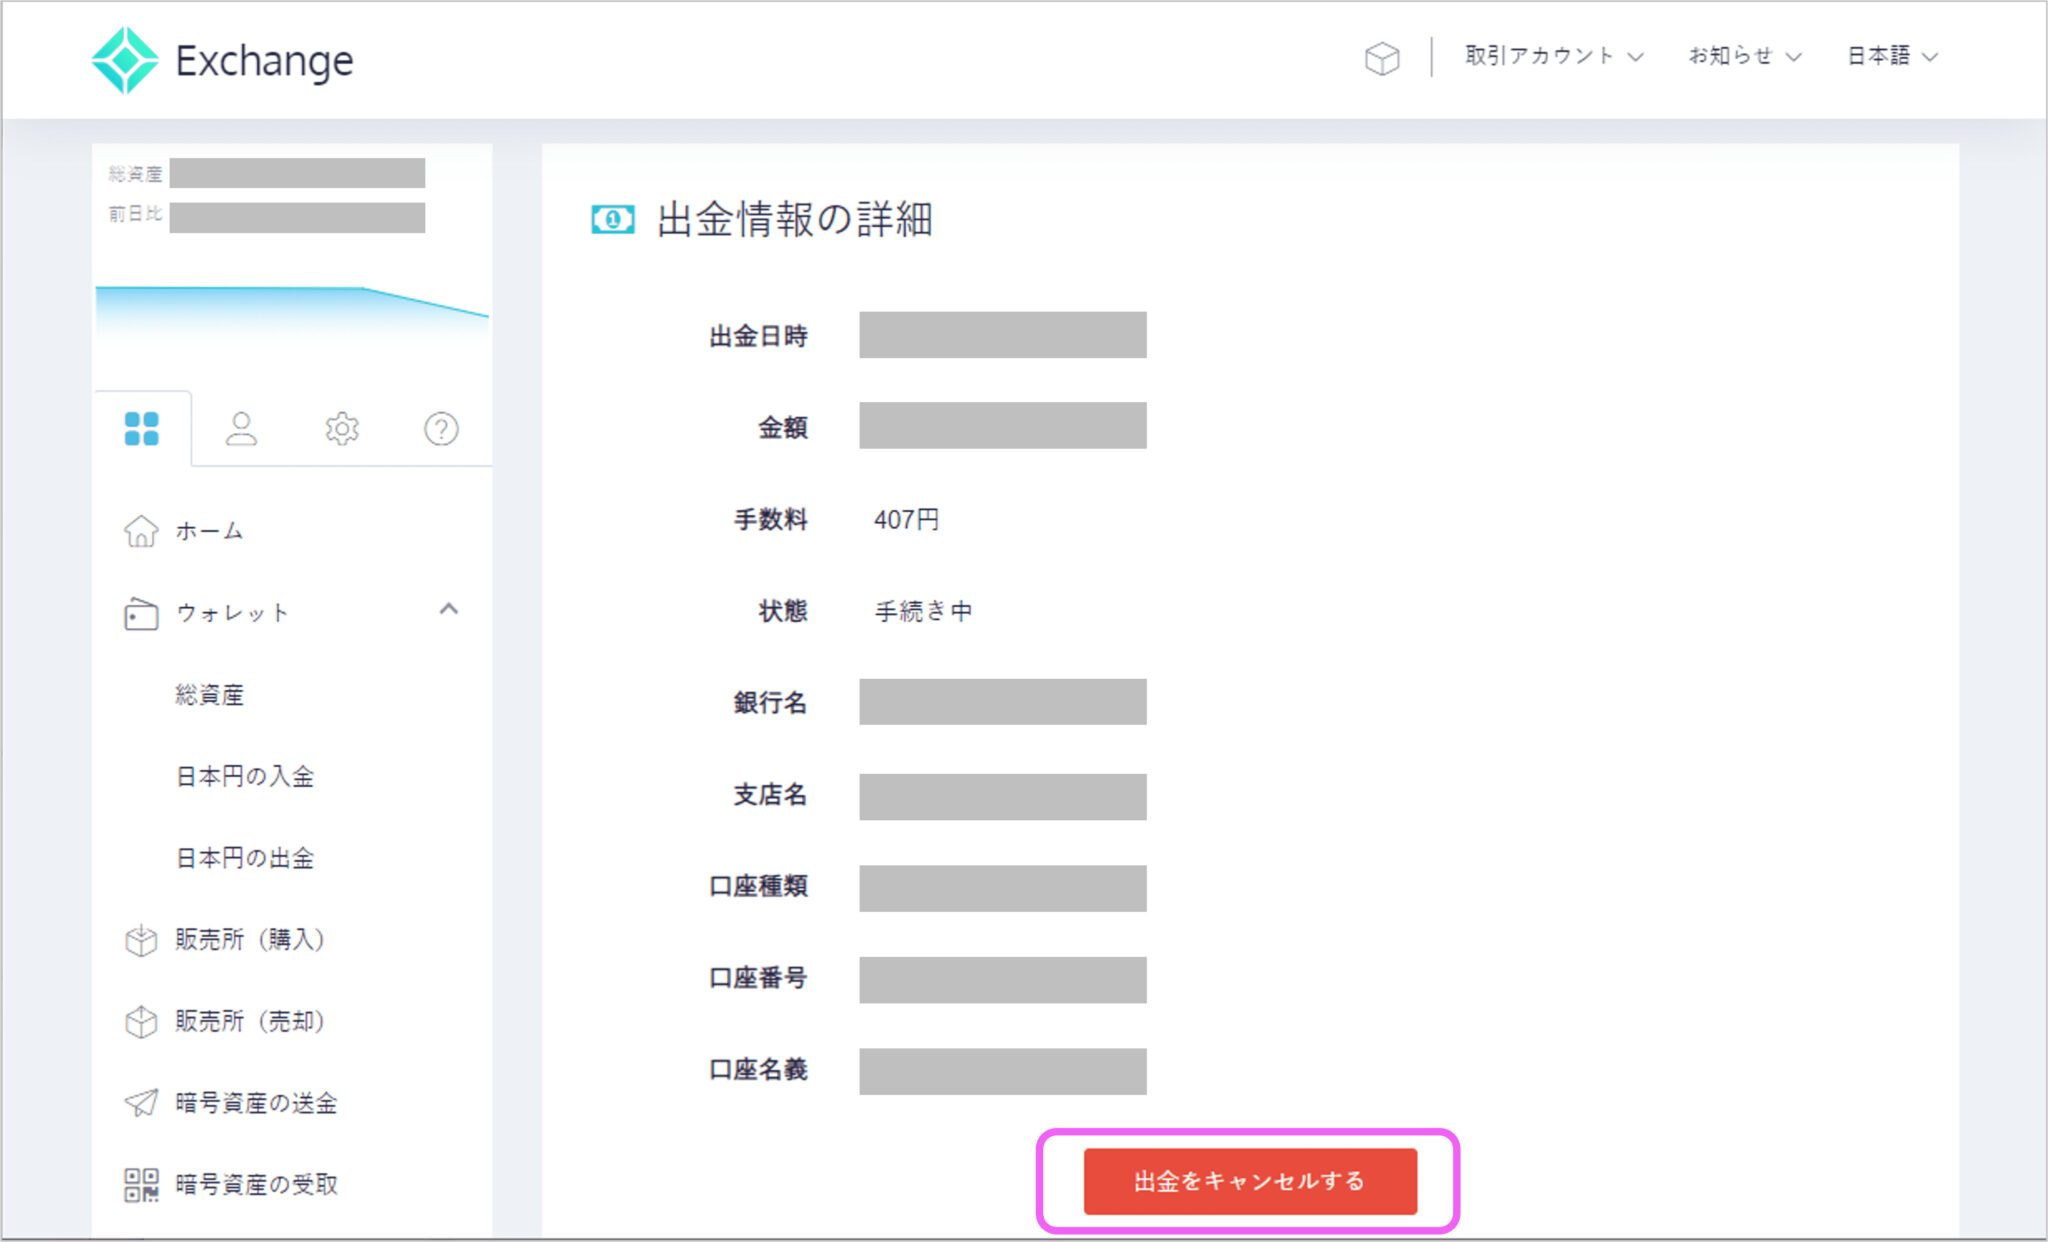This screenshot has width=2048, height=1242.
Task: Collapse the ウォレット menu chevron
Action: [449, 609]
